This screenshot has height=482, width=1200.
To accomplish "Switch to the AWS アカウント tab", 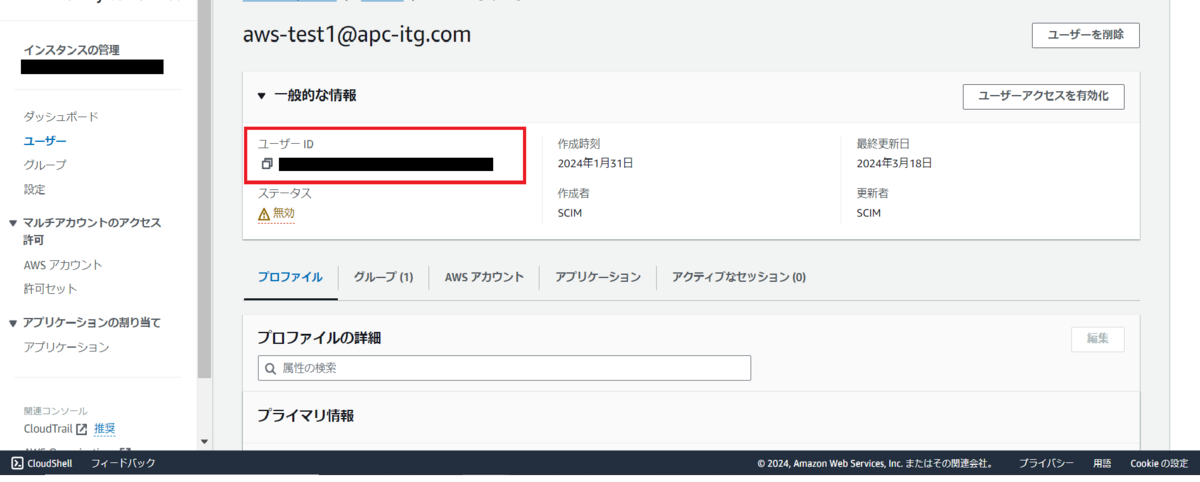I will (484, 277).
